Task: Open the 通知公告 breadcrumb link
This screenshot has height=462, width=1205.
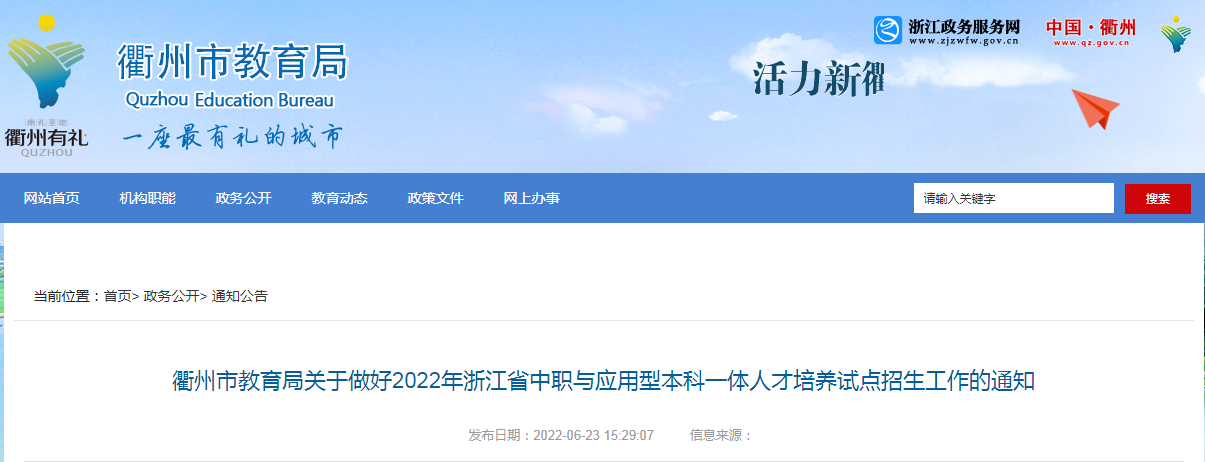Action: tap(240, 296)
